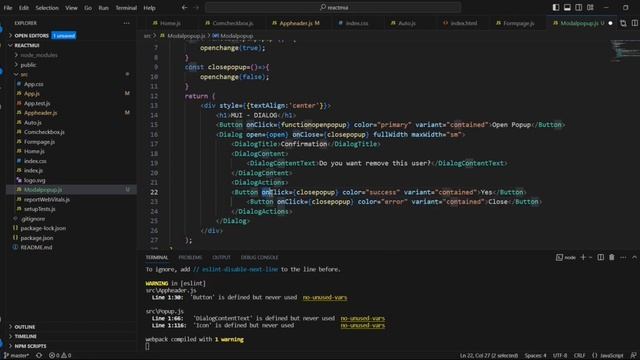Open the OUTPUT panel tab
This screenshot has height=360, width=640.
tap(221, 257)
